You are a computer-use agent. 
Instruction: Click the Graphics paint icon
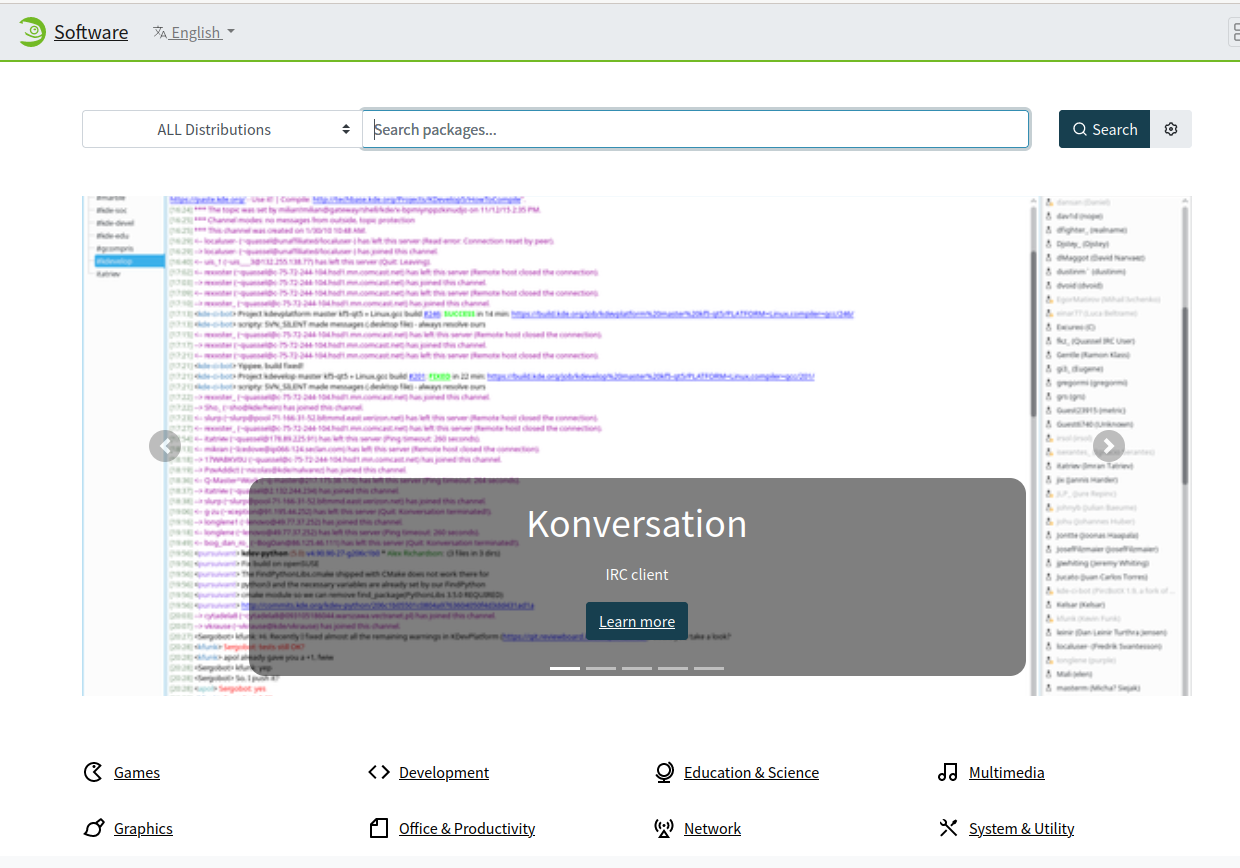coord(93,828)
